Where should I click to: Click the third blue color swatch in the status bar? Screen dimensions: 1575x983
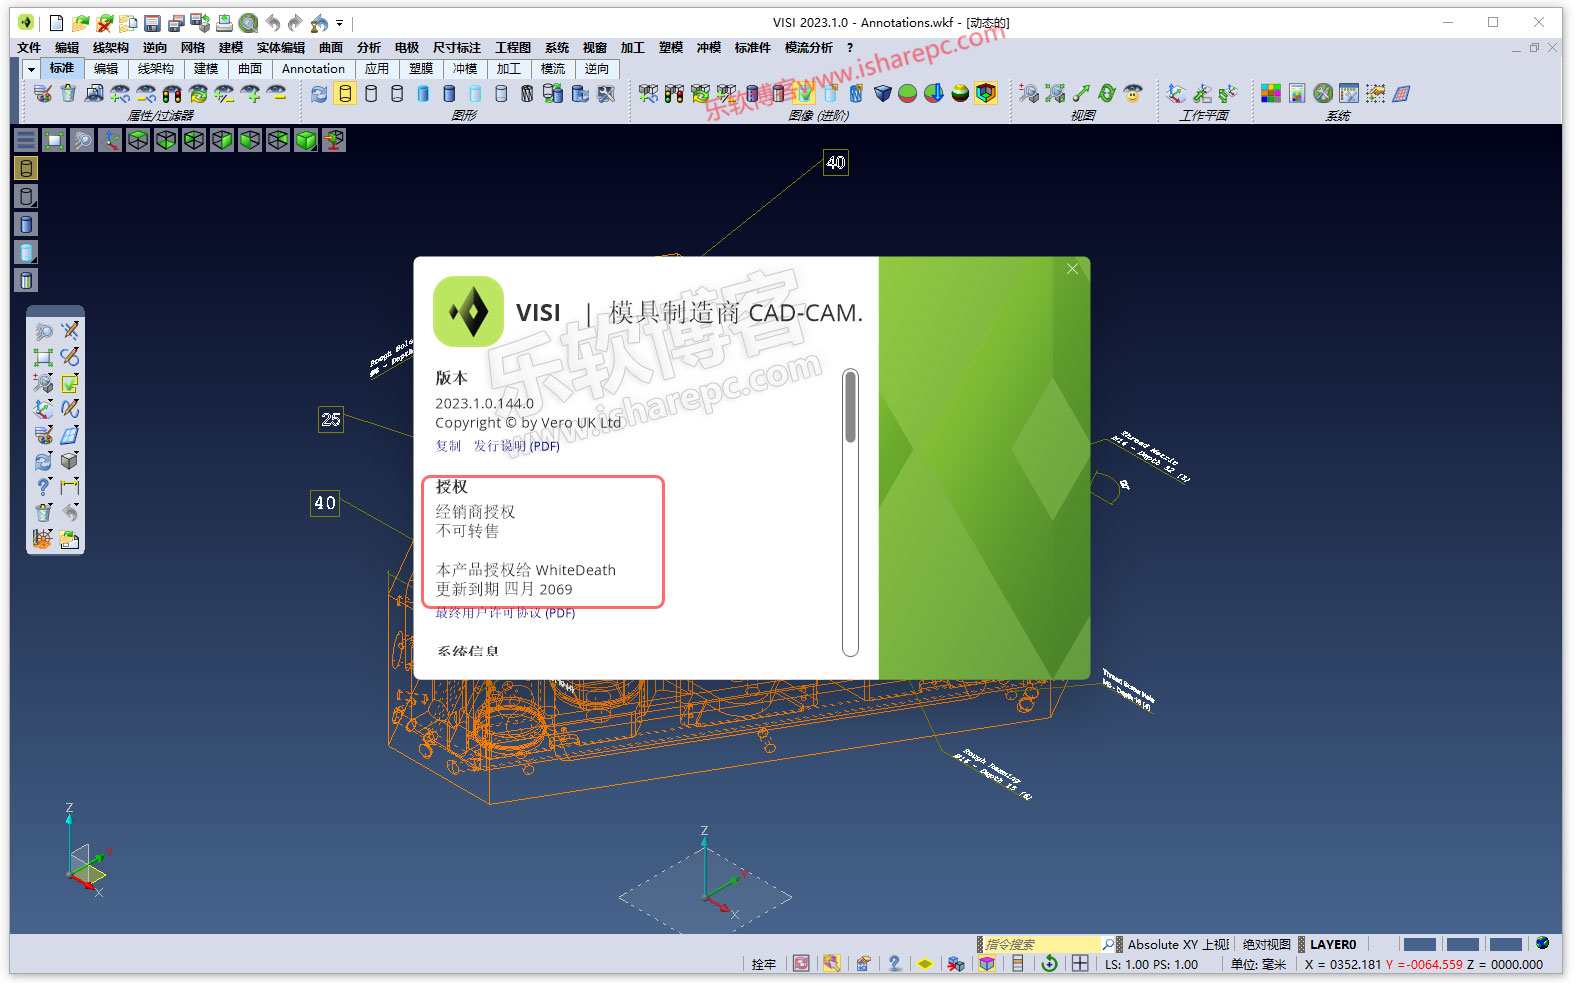point(1505,944)
